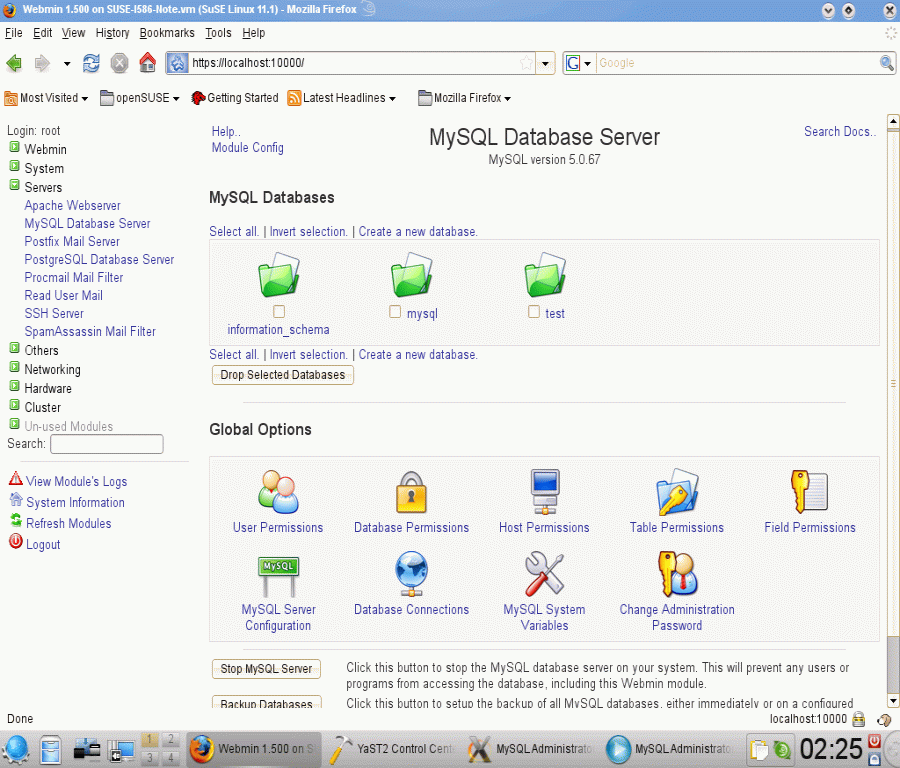Open the mysql database folder icon
Screen dimensions: 900x768
(x=412, y=275)
